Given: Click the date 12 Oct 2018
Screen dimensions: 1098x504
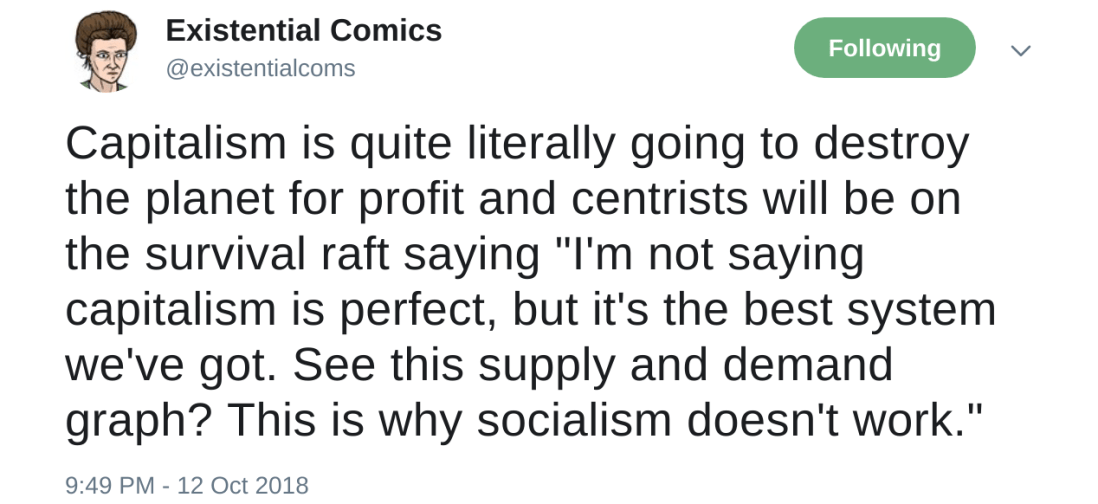Looking at the screenshot, I should (x=243, y=485).
